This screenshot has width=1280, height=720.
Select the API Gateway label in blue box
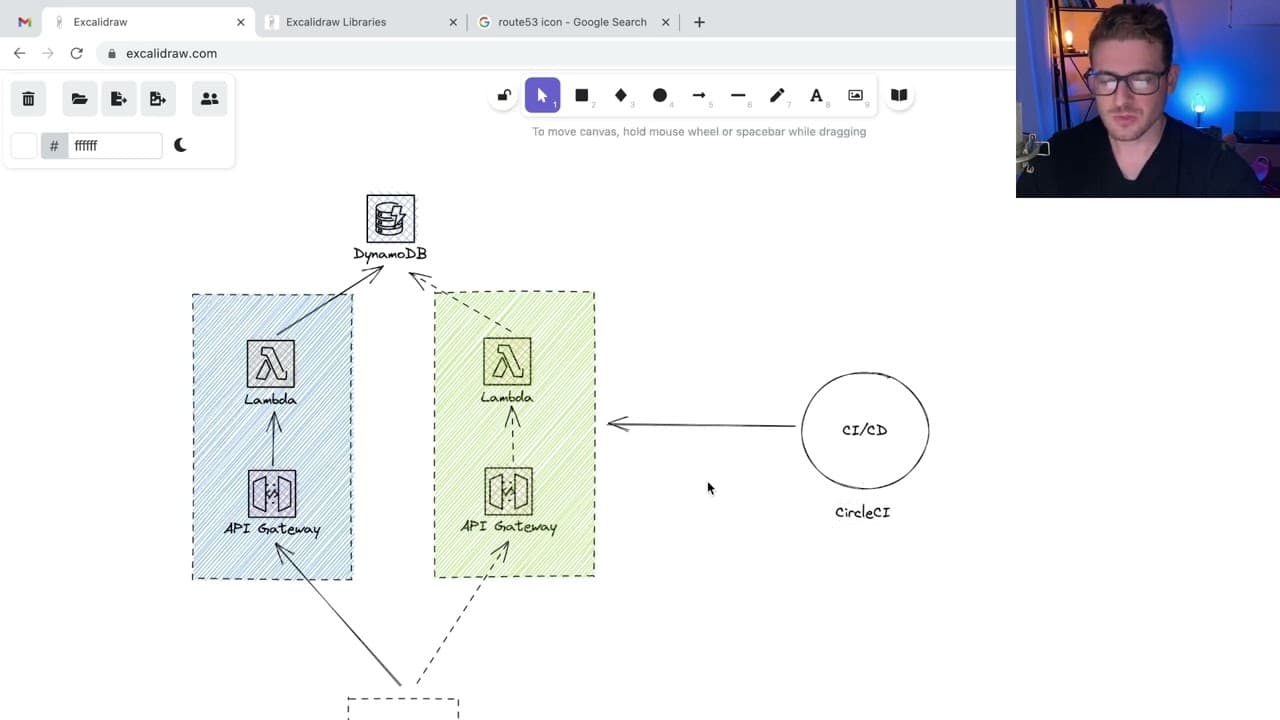pos(272,529)
